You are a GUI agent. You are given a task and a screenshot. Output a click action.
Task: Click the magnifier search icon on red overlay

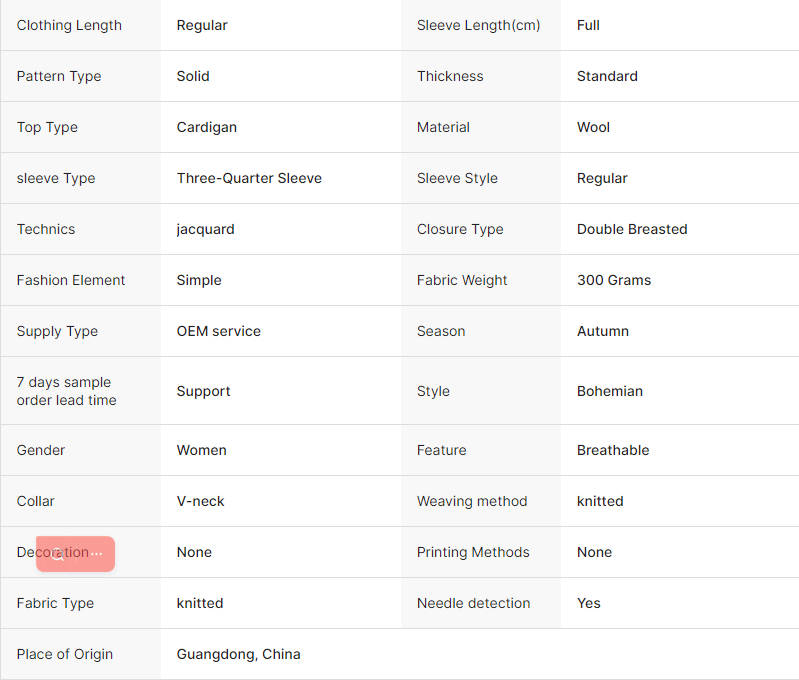click(x=58, y=554)
